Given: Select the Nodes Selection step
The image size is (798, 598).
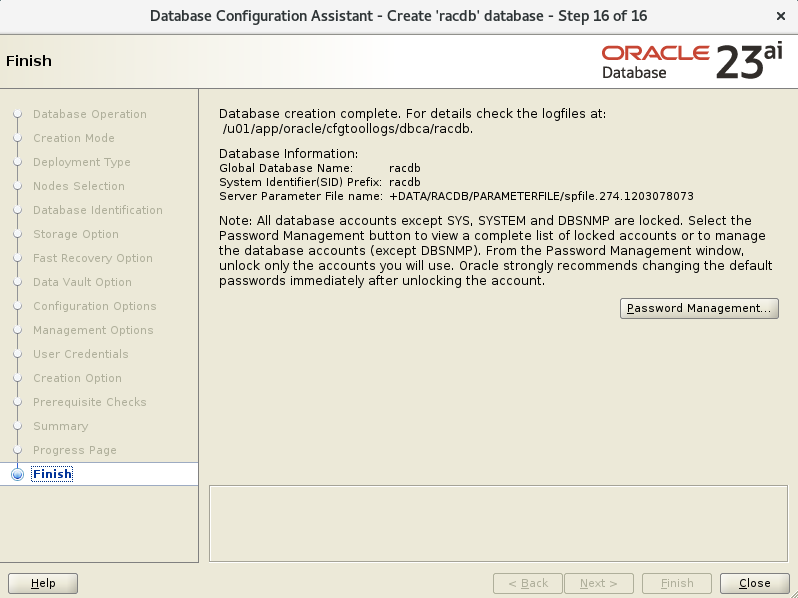Looking at the screenshot, I should click(79, 186).
